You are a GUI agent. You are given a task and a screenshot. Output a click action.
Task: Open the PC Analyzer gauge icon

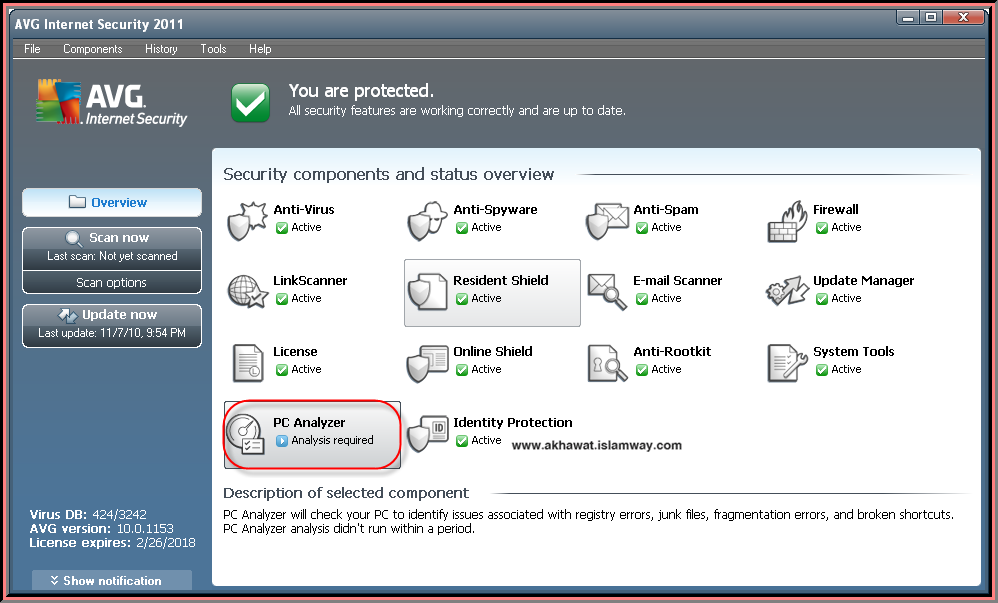click(245, 434)
